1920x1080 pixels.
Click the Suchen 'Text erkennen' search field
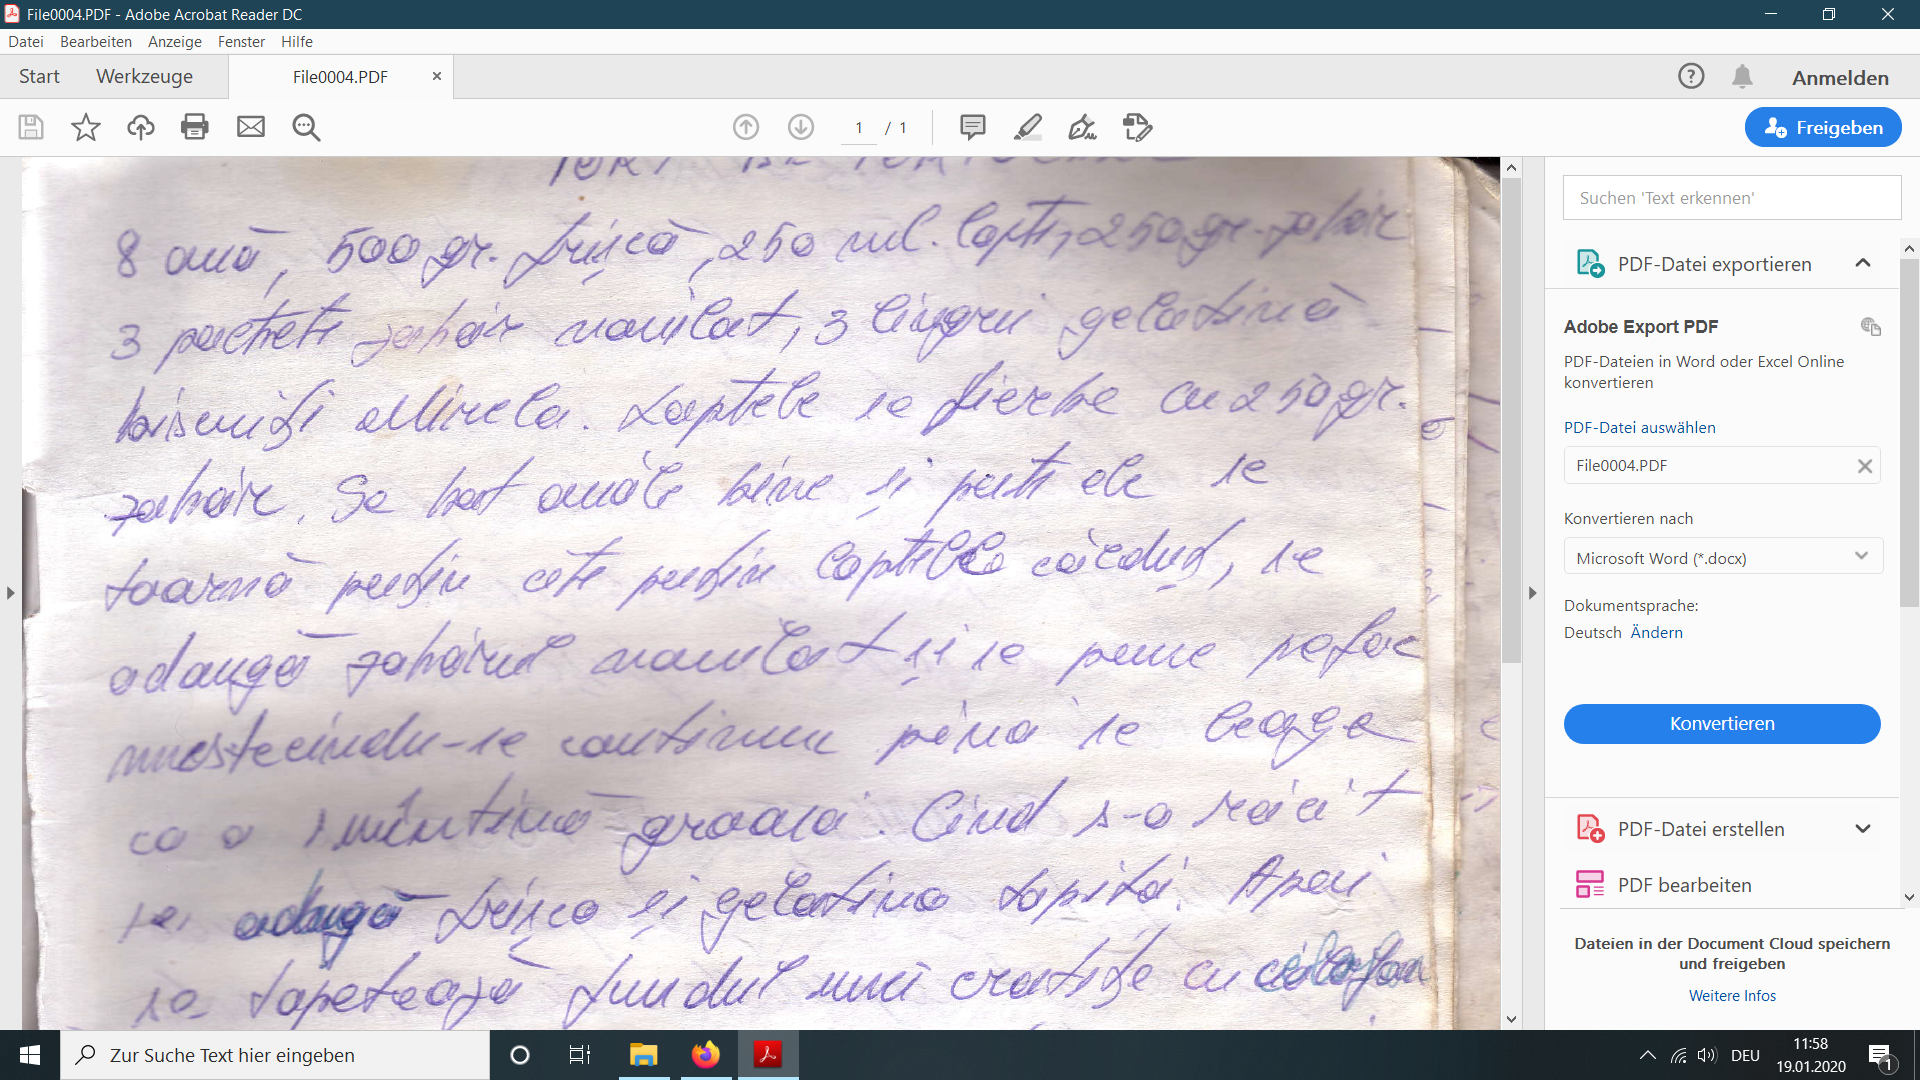pyautogui.click(x=1732, y=198)
